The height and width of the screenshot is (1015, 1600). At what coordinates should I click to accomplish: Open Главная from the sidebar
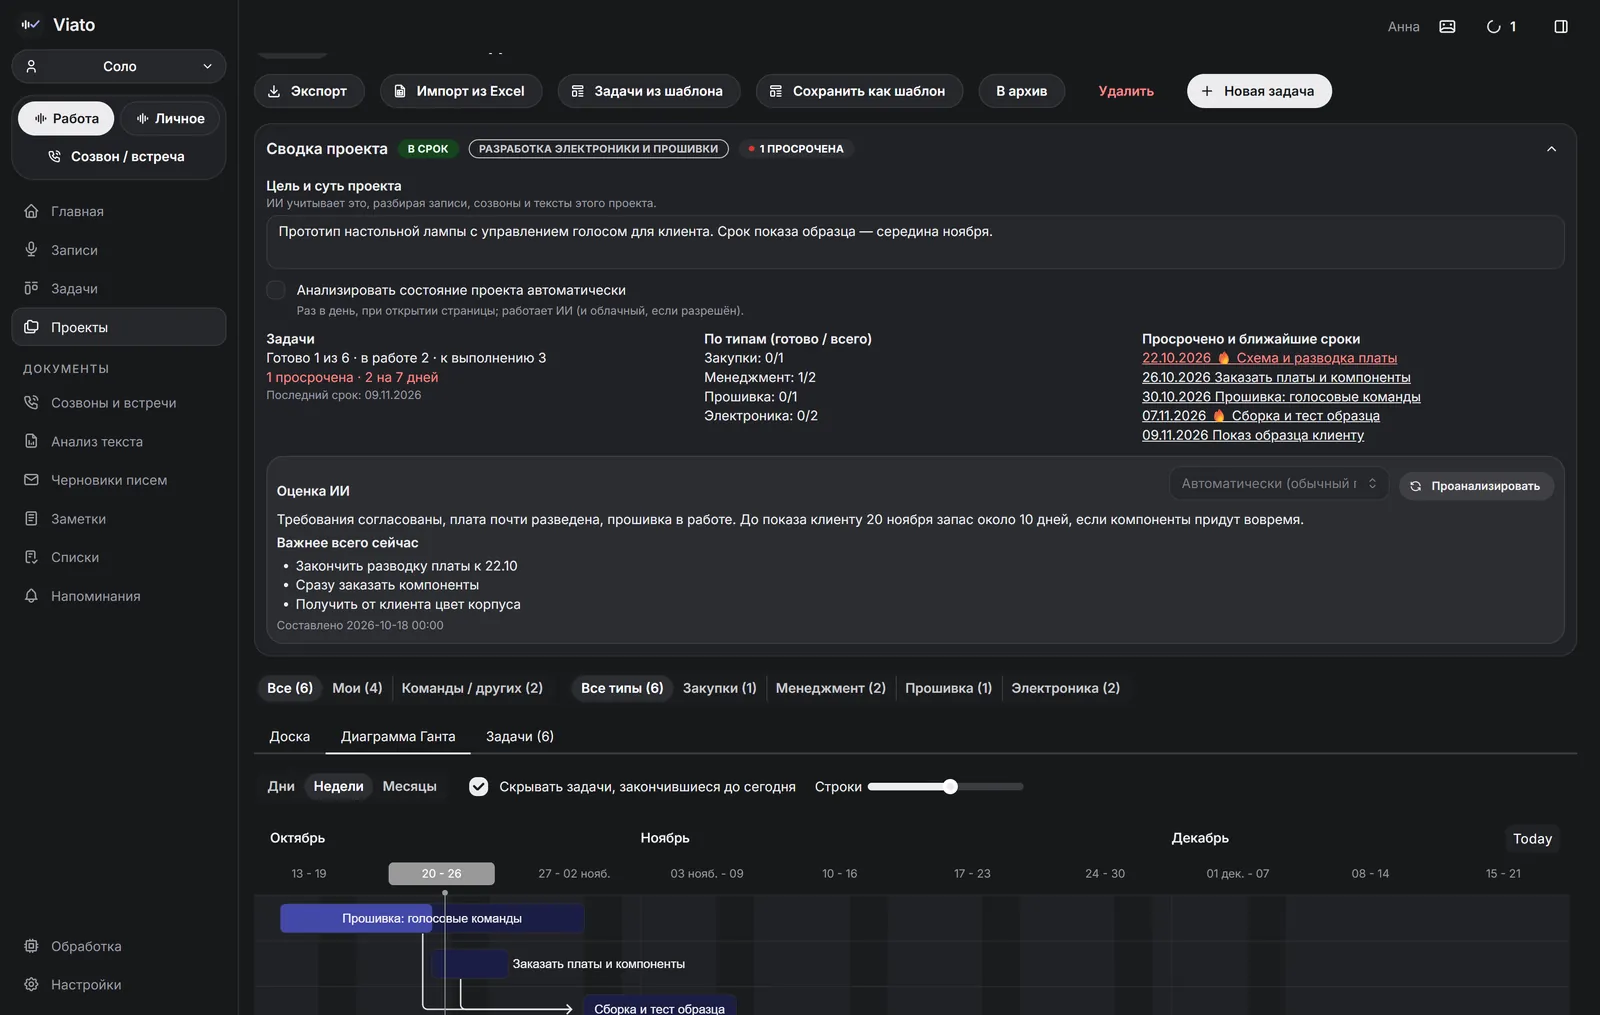tap(118, 211)
